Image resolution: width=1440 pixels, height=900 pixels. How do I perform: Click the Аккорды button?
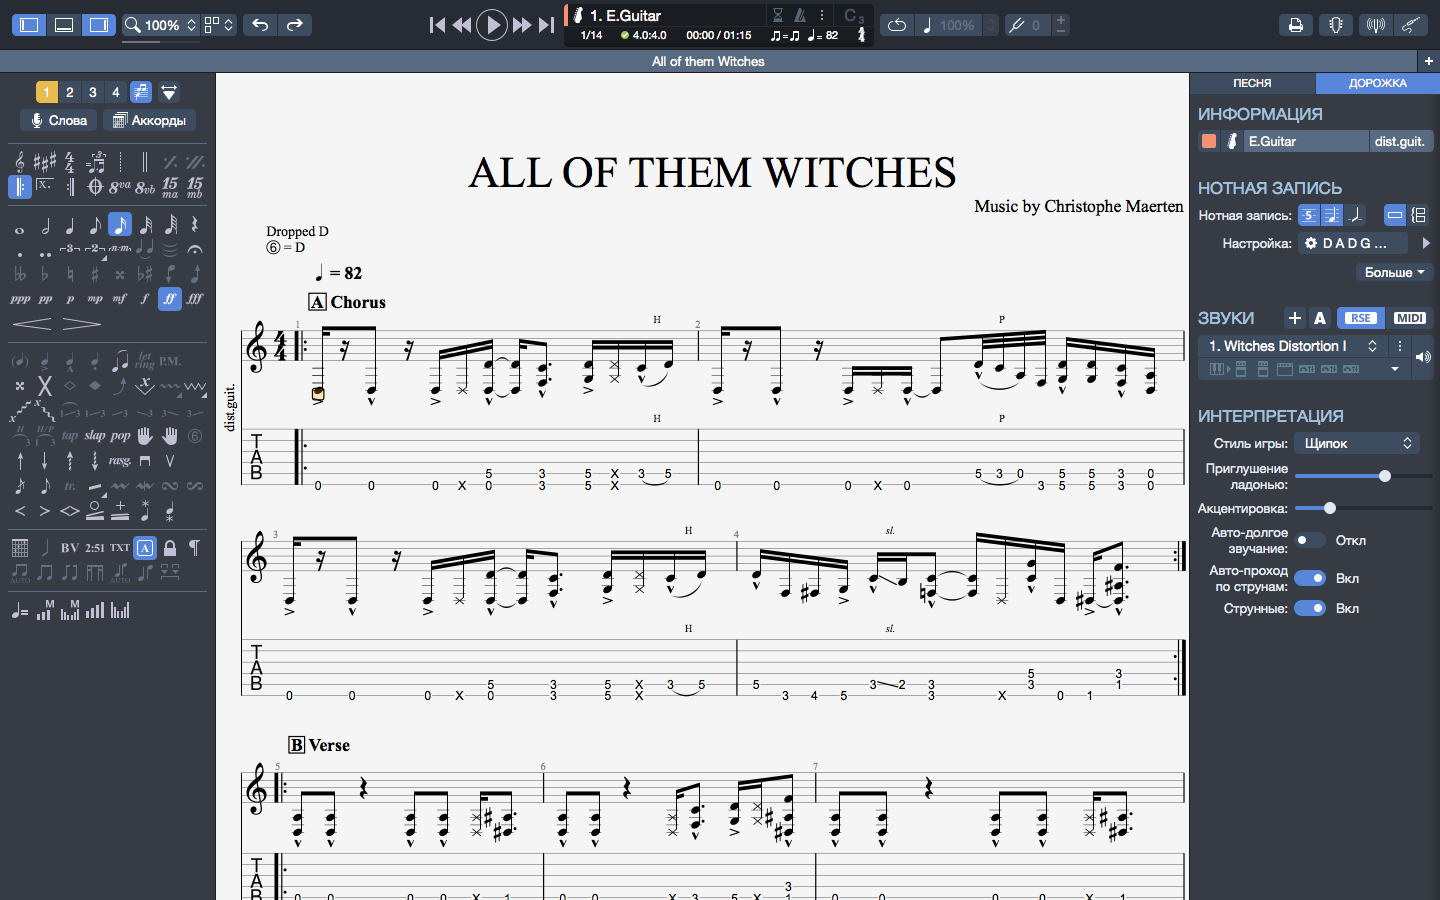pyautogui.click(x=149, y=120)
